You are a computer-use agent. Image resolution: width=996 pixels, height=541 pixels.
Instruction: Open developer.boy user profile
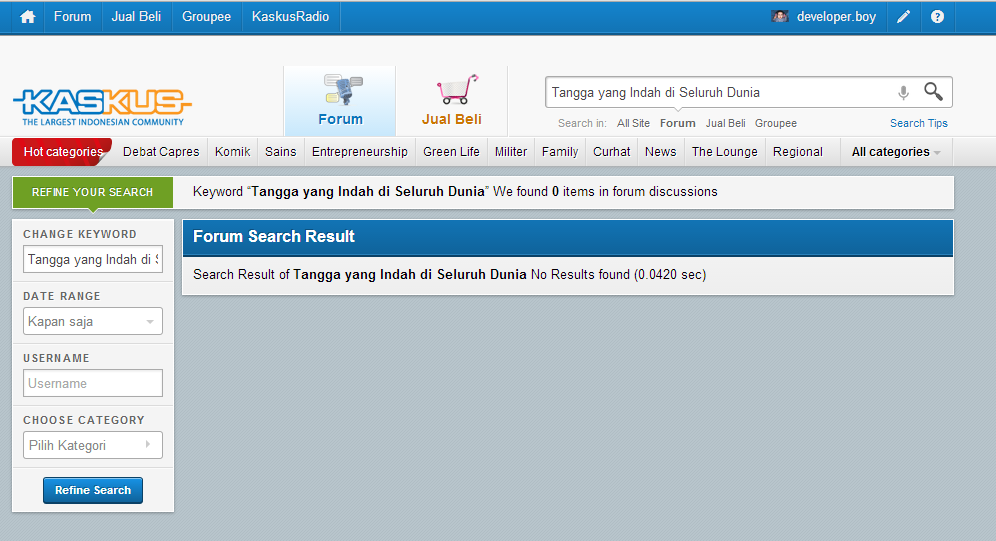point(836,17)
